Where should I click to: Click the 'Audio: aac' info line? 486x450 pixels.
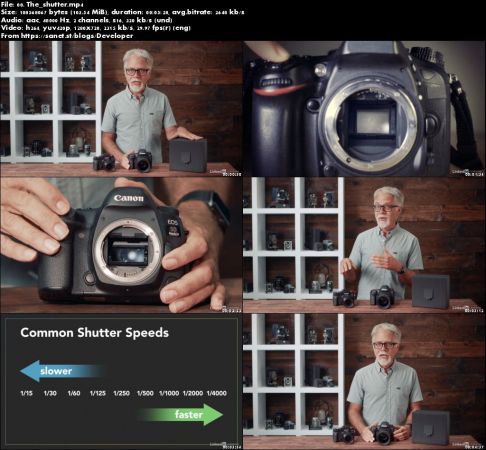[87, 20]
